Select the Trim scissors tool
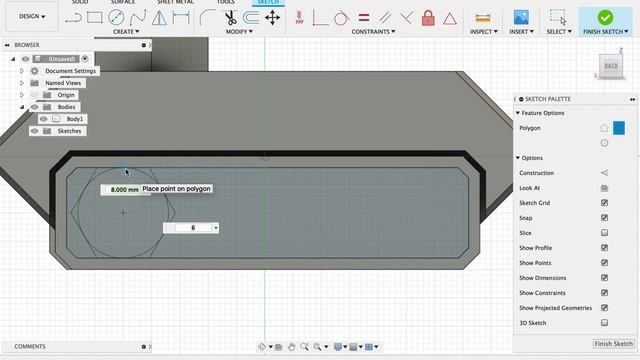This screenshot has width=640, height=360. [x=231, y=18]
